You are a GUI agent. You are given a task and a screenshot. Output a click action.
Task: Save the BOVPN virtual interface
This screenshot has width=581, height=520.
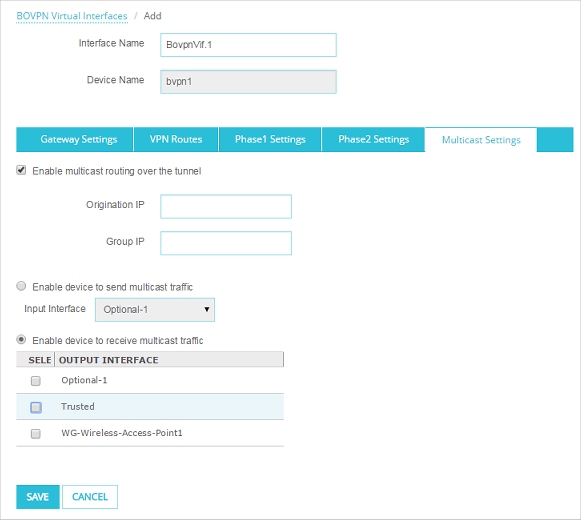(38, 497)
